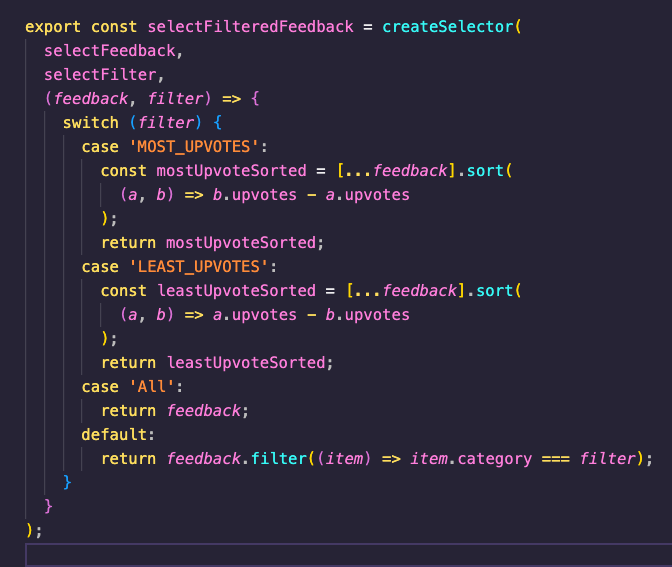This screenshot has height=567, width=672.
Task: Click the 'MOST_UPVOTES' string literal
Action: 194,147
